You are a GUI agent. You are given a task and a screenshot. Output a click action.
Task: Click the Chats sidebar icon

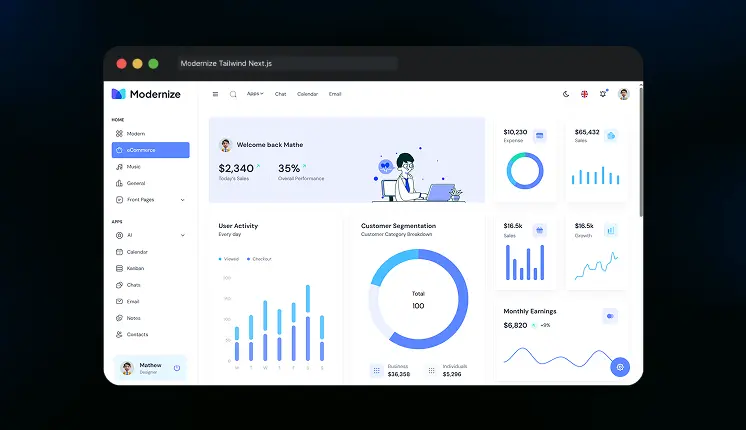tap(119, 285)
